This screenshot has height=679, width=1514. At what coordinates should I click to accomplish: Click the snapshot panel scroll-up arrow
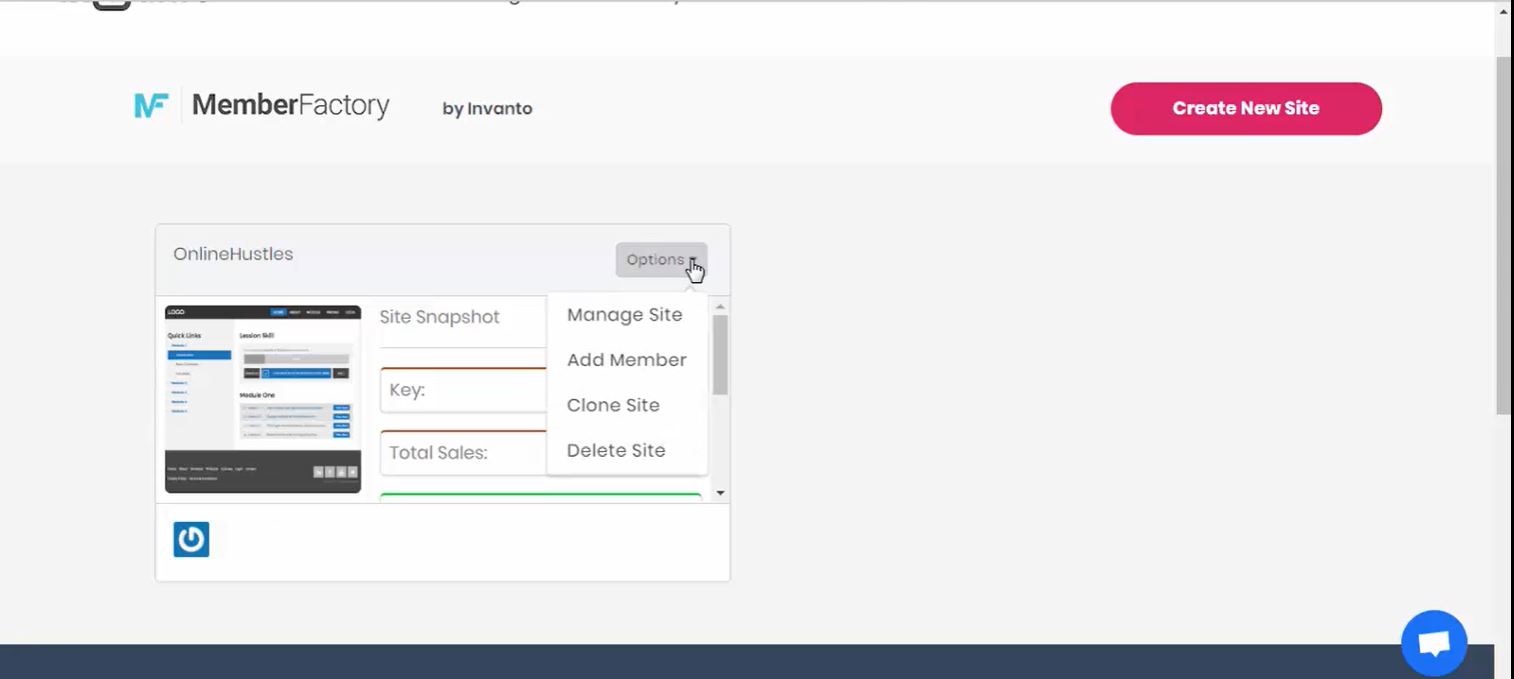[720, 305]
